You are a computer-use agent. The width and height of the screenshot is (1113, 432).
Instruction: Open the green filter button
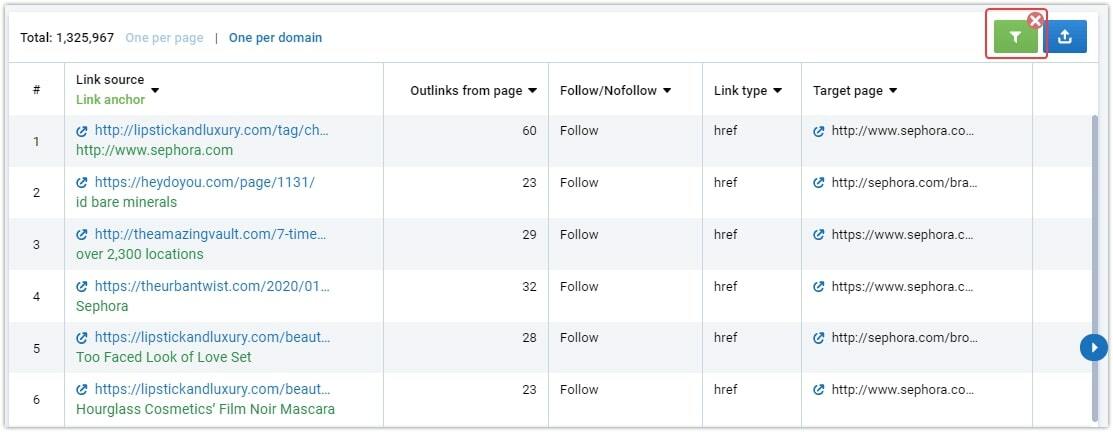point(1016,37)
